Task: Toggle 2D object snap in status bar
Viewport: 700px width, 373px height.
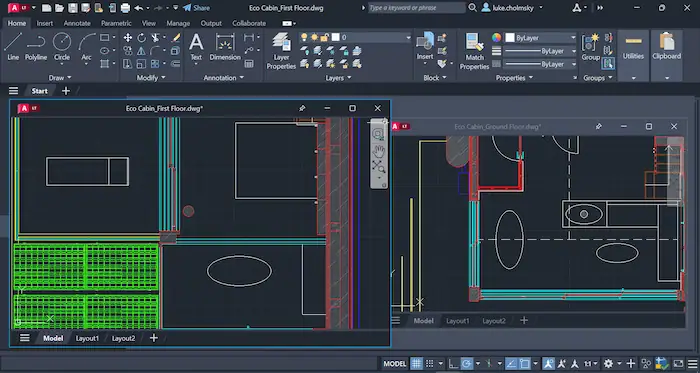Action: [525, 363]
